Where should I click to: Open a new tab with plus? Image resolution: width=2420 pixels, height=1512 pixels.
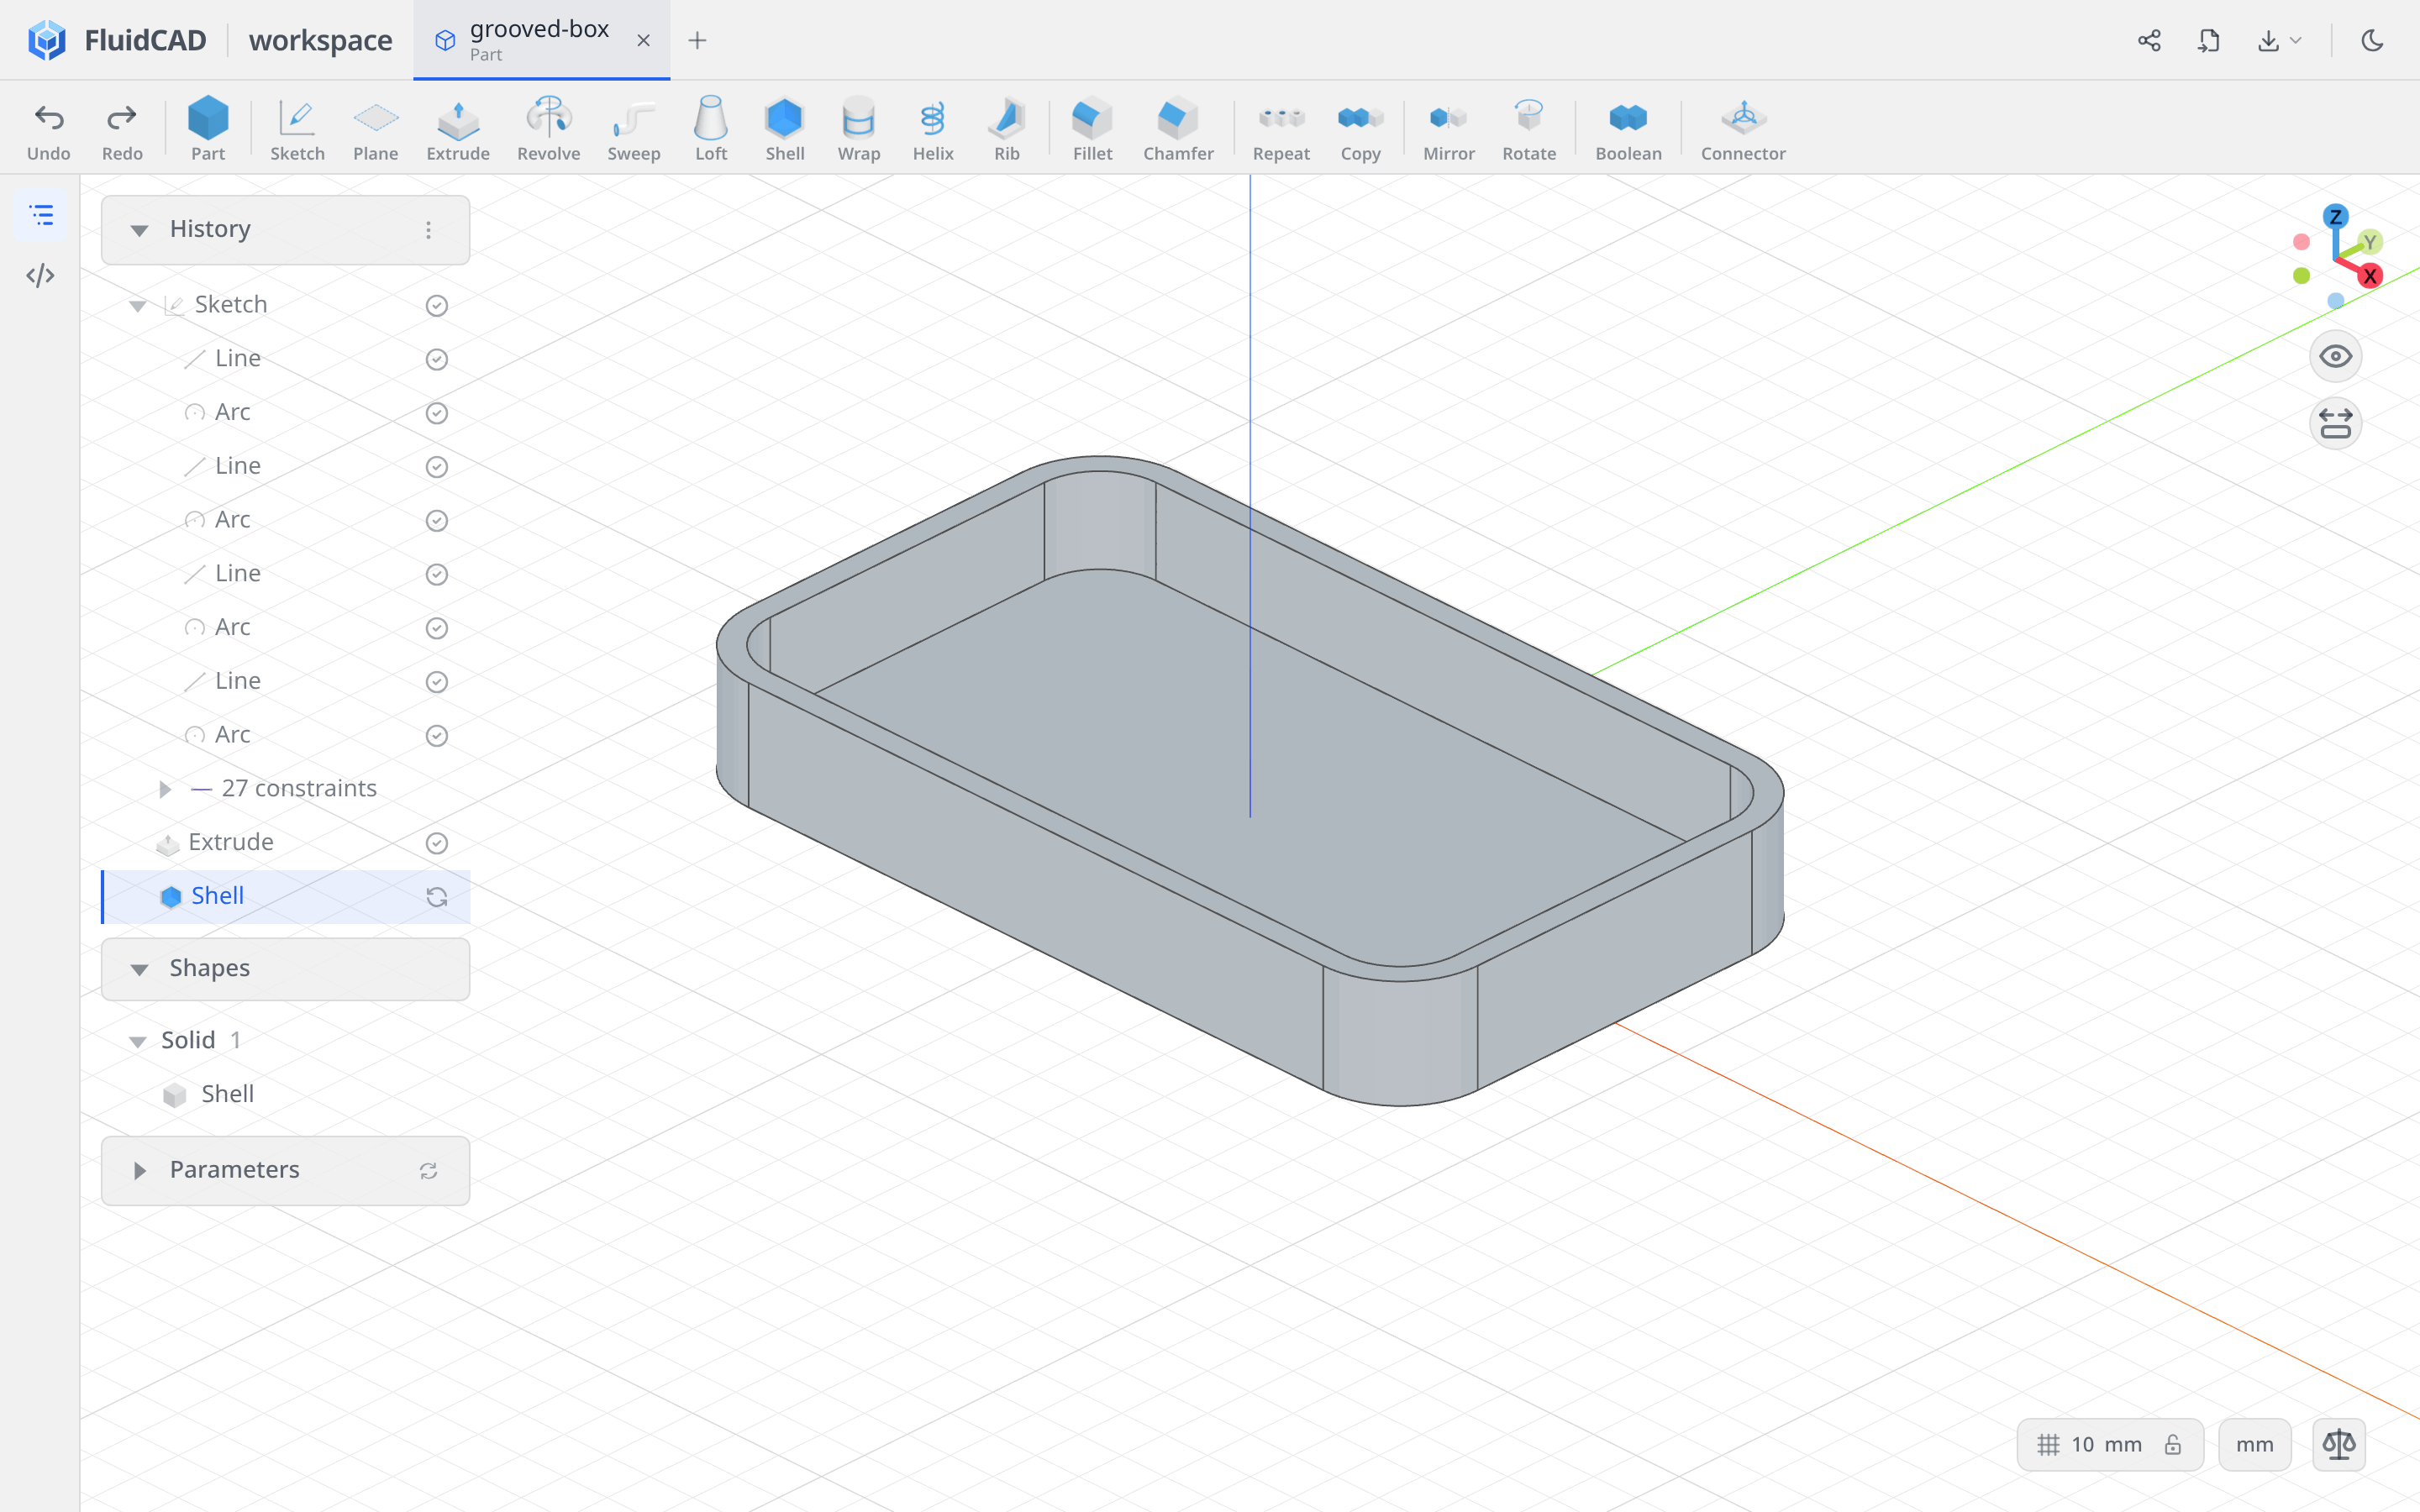(x=697, y=40)
